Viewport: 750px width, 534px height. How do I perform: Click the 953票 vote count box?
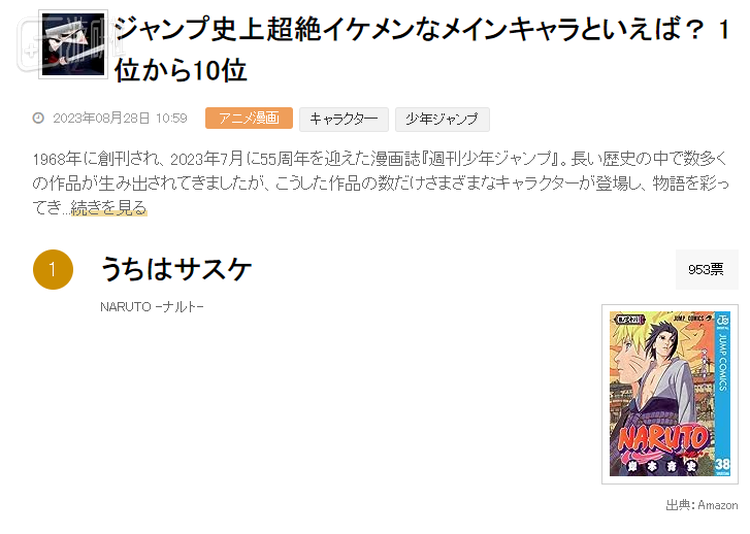706,269
